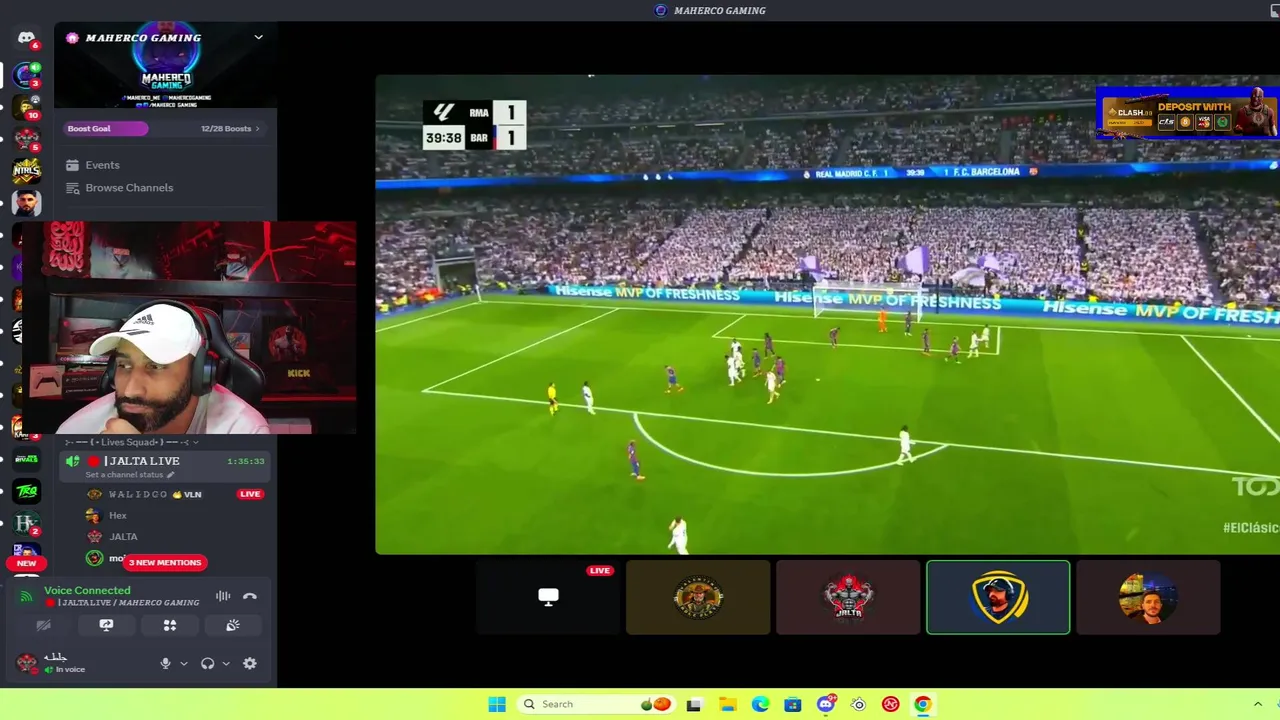Image resolution: width=1280 pixels, height=720 pixels.
Task: Open the server icon with 5 badge
Action: [27, 139]
